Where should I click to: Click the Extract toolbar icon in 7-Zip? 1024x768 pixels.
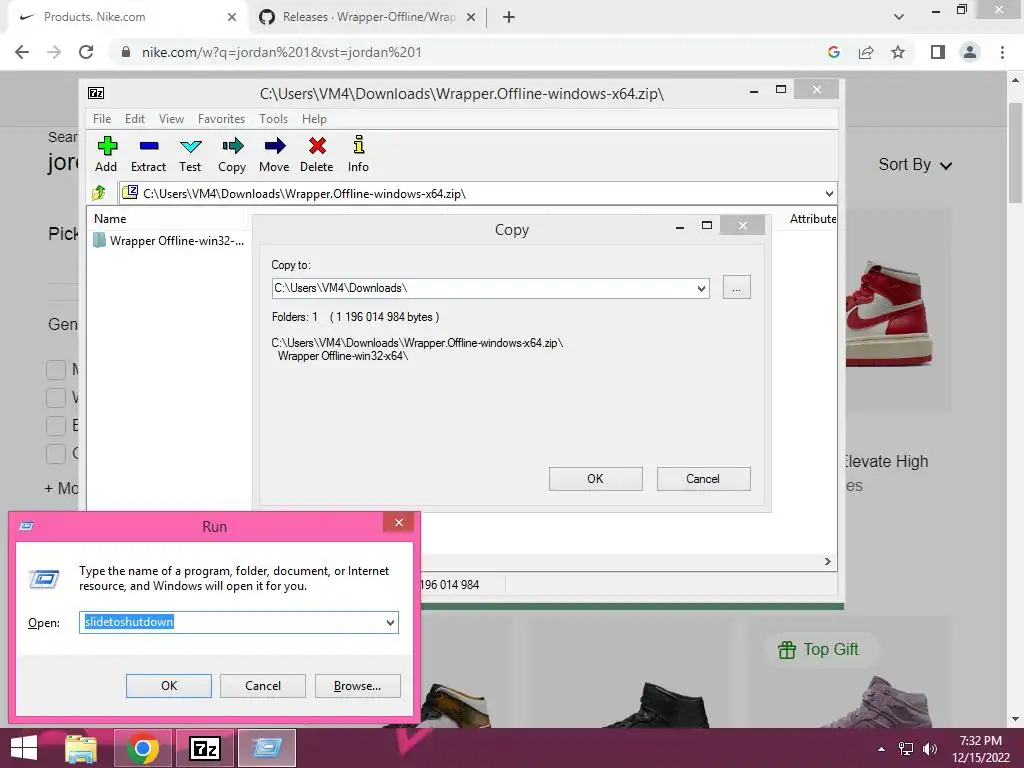[148, 154]
